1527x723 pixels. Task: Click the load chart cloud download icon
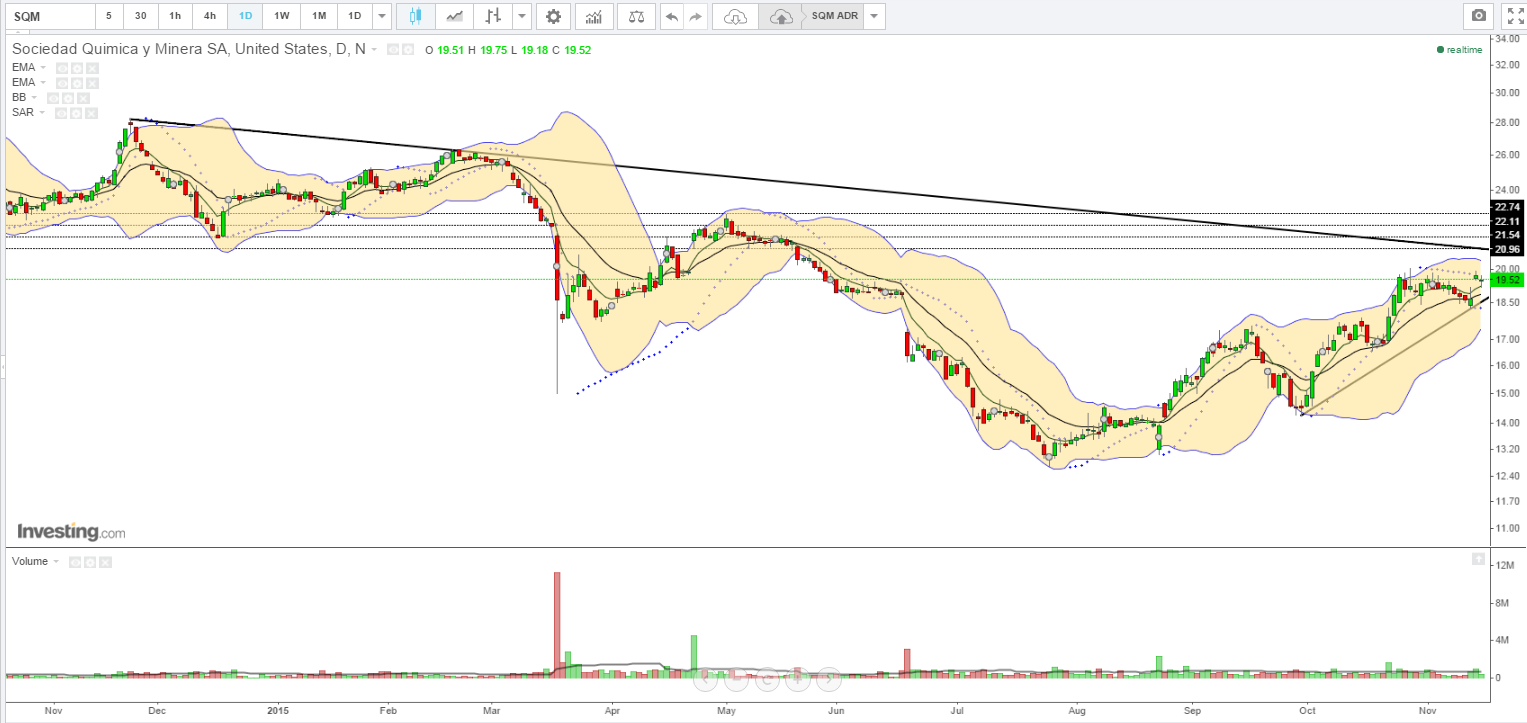pos(735,16)
